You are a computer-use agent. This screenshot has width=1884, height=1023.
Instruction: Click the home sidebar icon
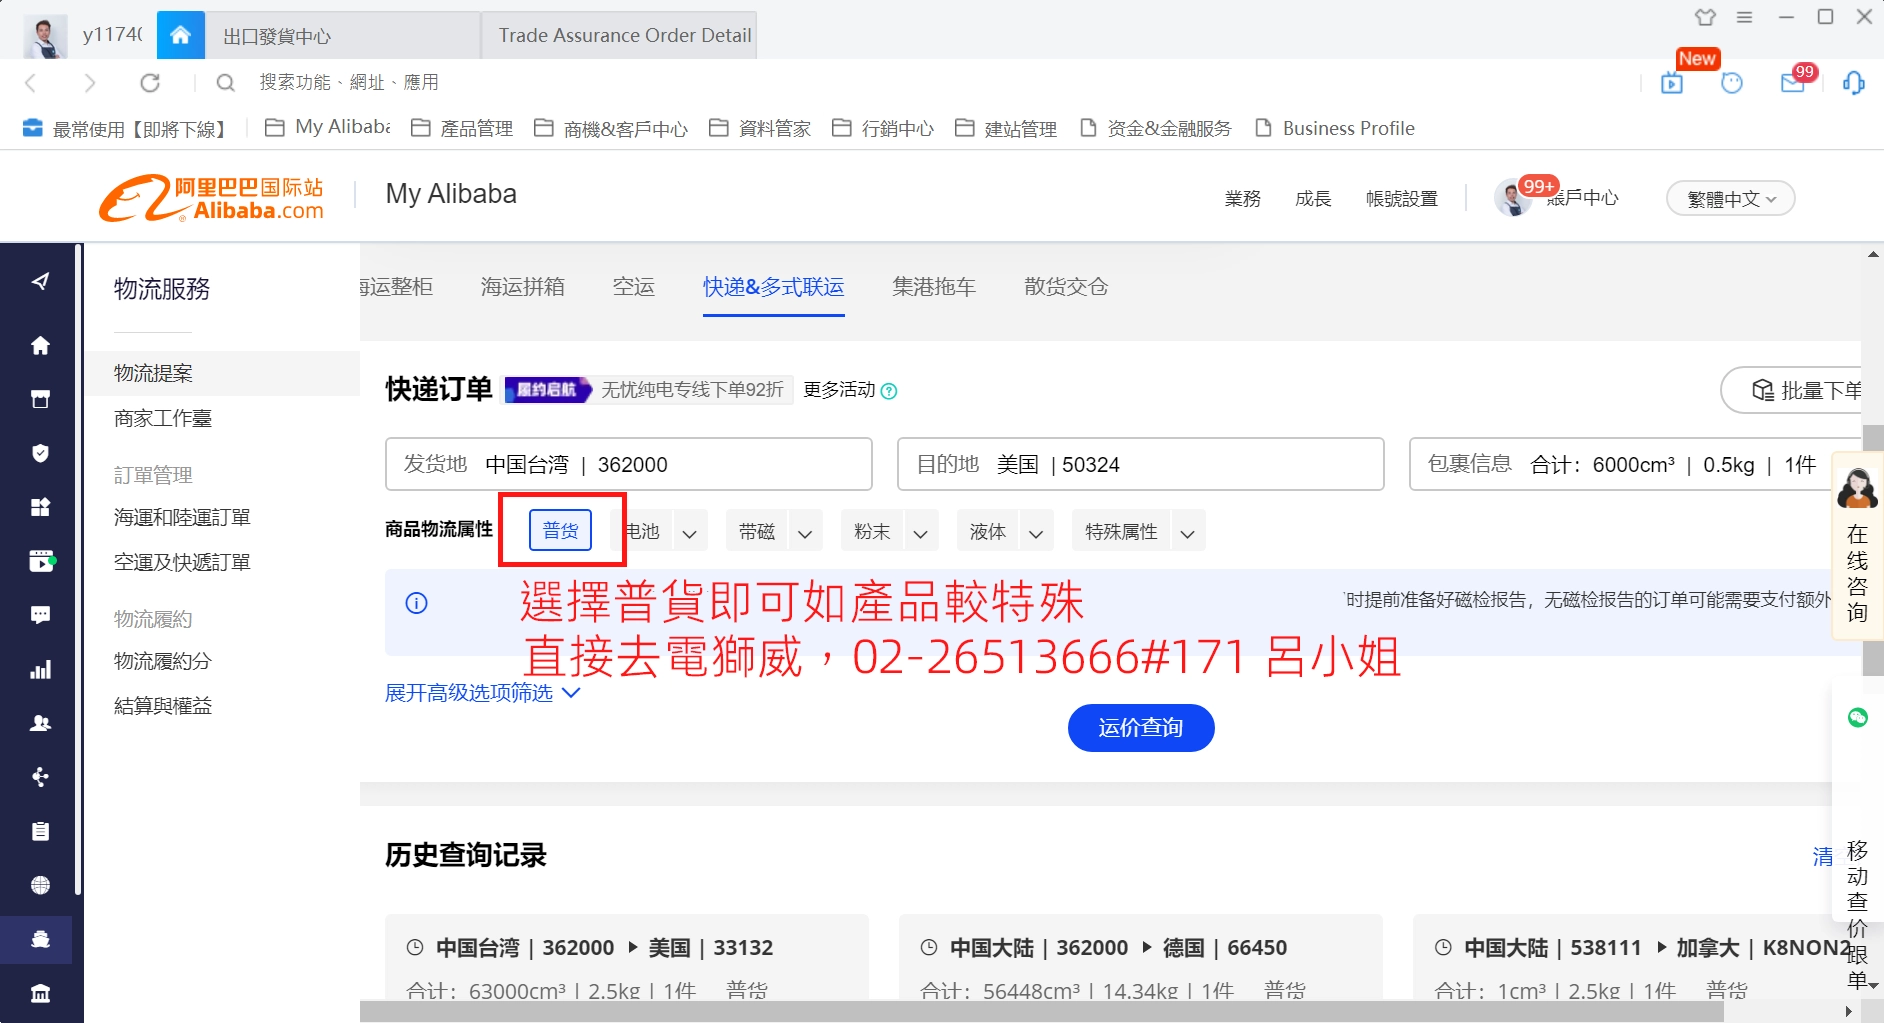click(x=40, y=345)
